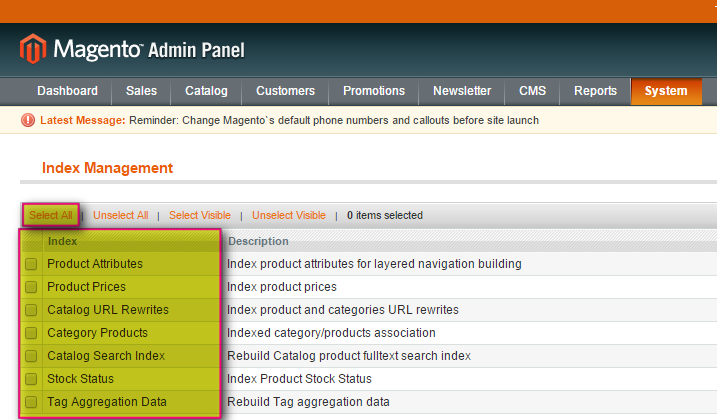The width and height of the screenshot is (717, 420).
Task: Check the Product Attributes checkbox
Action: 32,264
